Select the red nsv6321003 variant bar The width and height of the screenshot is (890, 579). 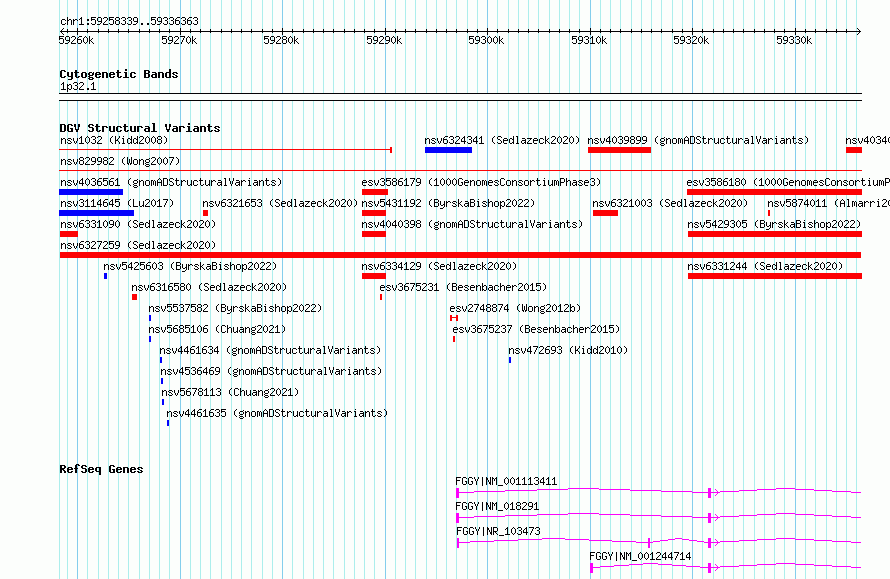(x=605, y=213)
